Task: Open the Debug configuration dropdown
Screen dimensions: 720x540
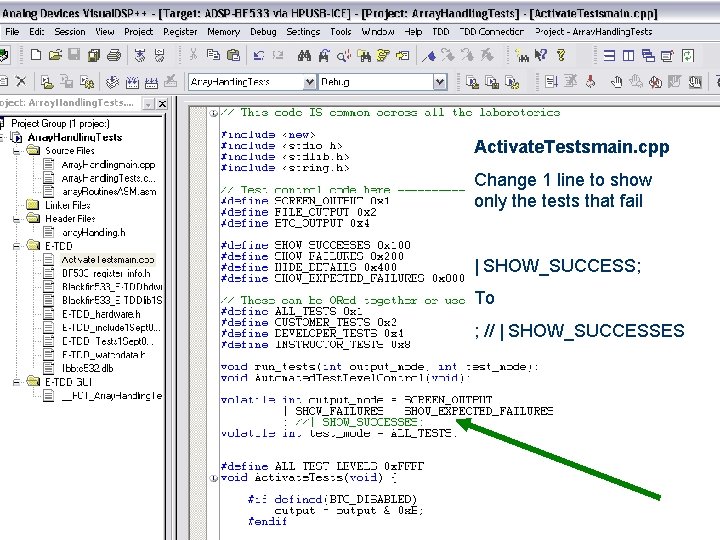Action: pos(439,82)
